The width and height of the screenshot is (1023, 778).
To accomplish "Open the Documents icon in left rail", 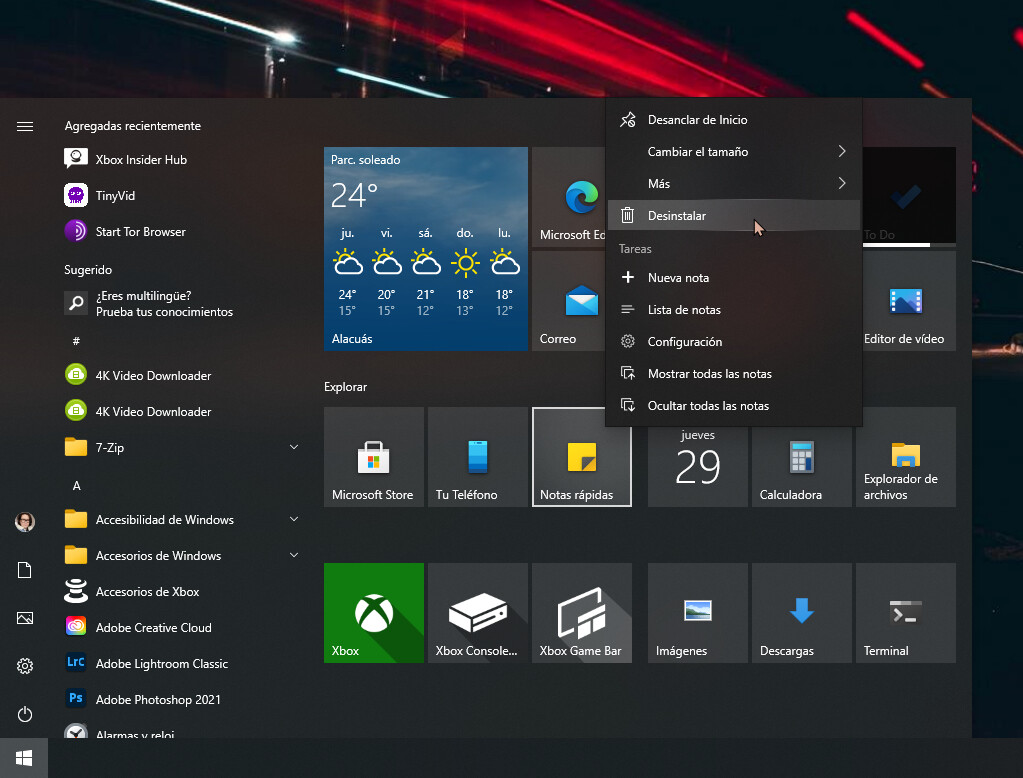I will click(25, 570).
